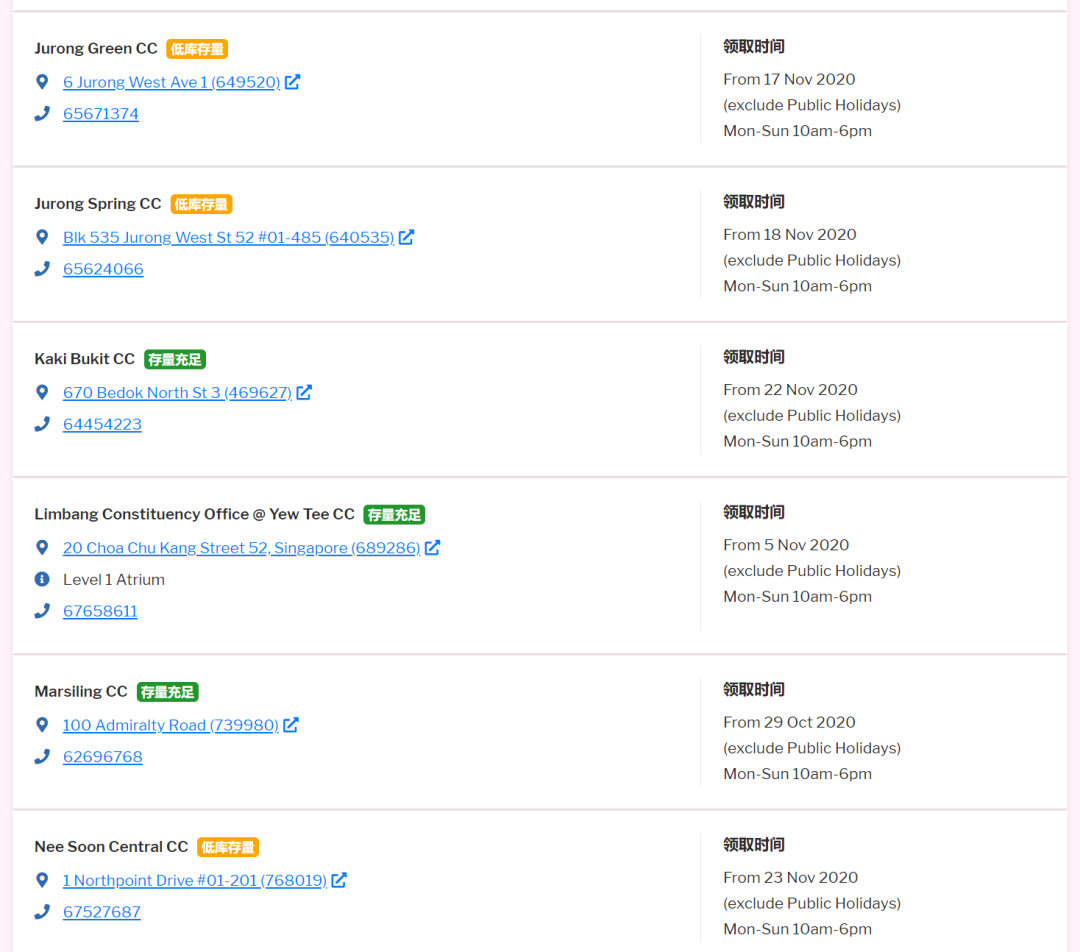Viewport: 1080px width, 952px height.
Task: Call Jurong Green CC number 65671374
Action: click(x=101, y=114)
